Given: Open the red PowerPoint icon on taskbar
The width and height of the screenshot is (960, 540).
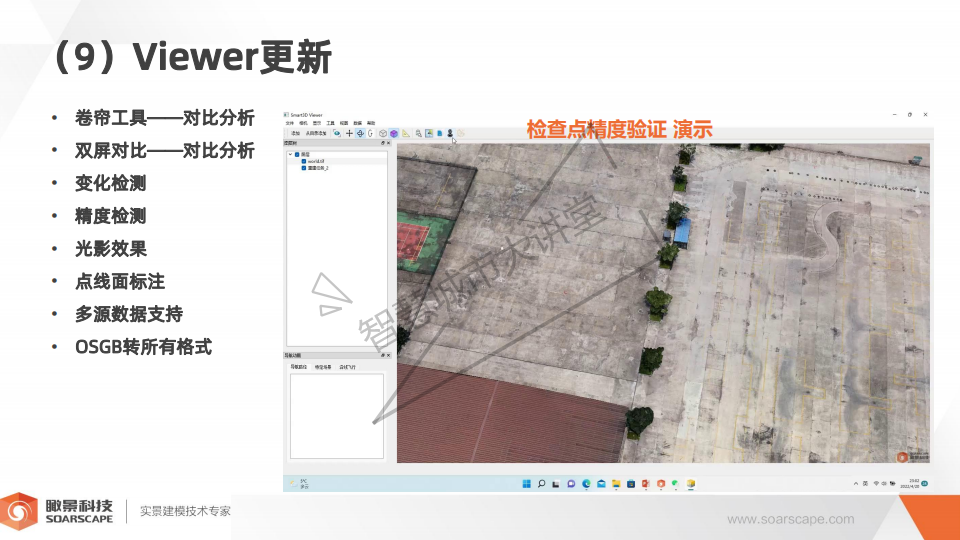Looking at the screenshot, I should [x=645, y=484].
